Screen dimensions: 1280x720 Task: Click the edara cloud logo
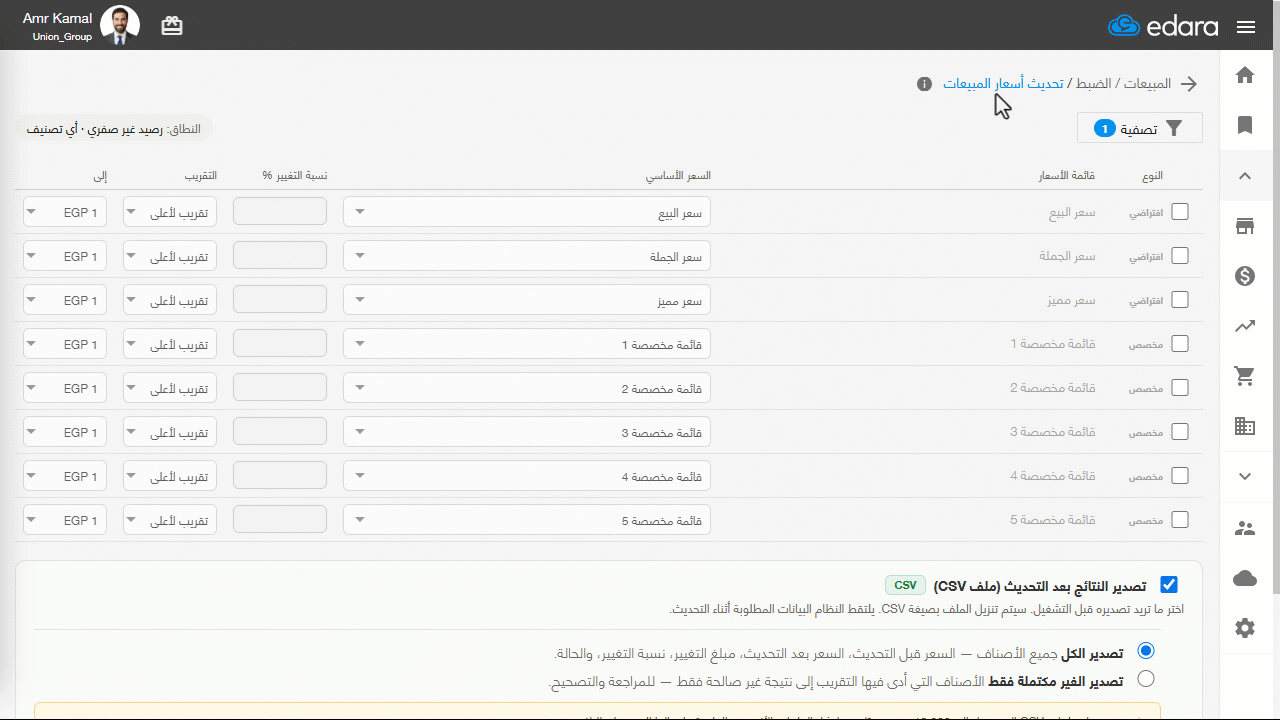click(1163, 26)
